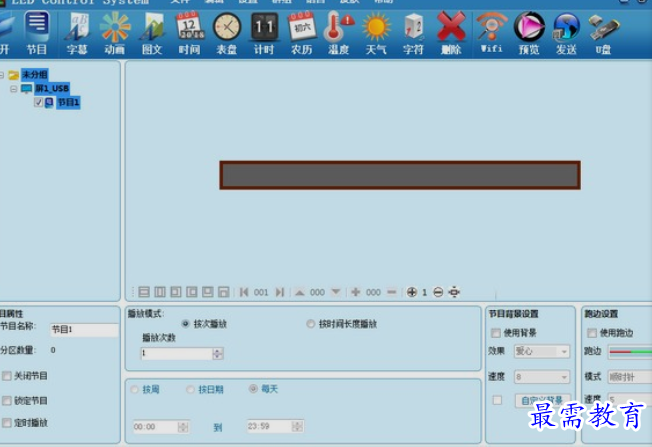Viewport: 652px width, 447px height.
Task: Click the up triangle beside 000
Action: 299,292
